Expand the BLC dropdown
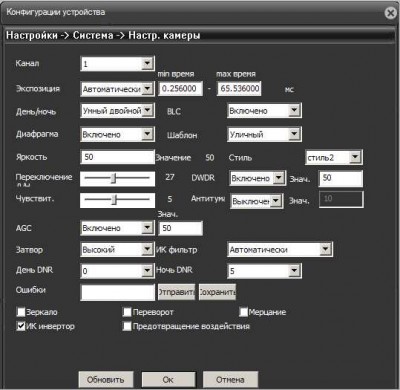The height and width of the screenshot is (390, 400). click(264, 111)
